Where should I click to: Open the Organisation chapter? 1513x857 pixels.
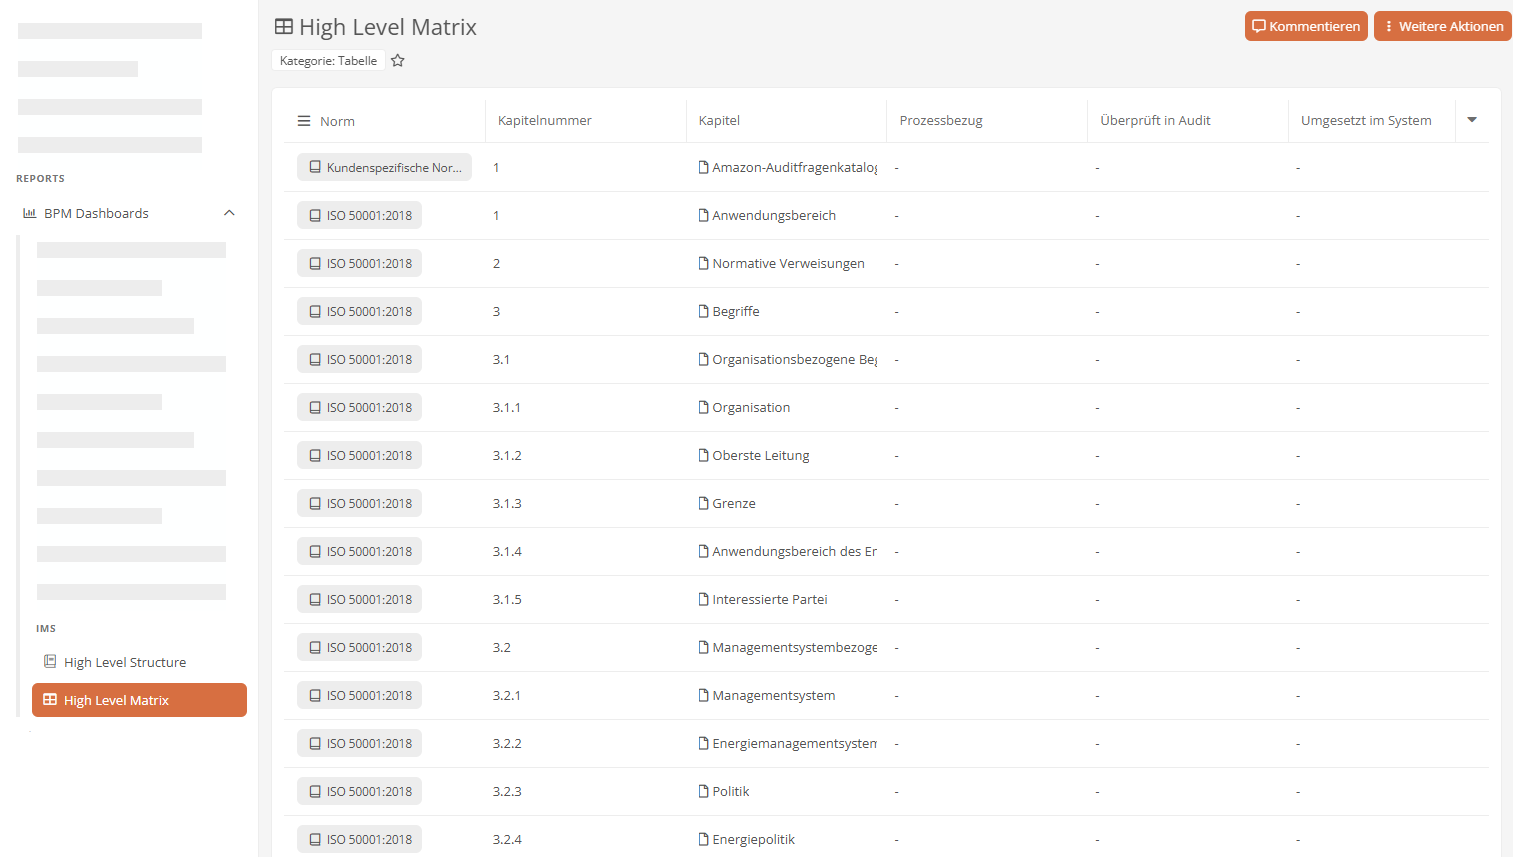751,407
